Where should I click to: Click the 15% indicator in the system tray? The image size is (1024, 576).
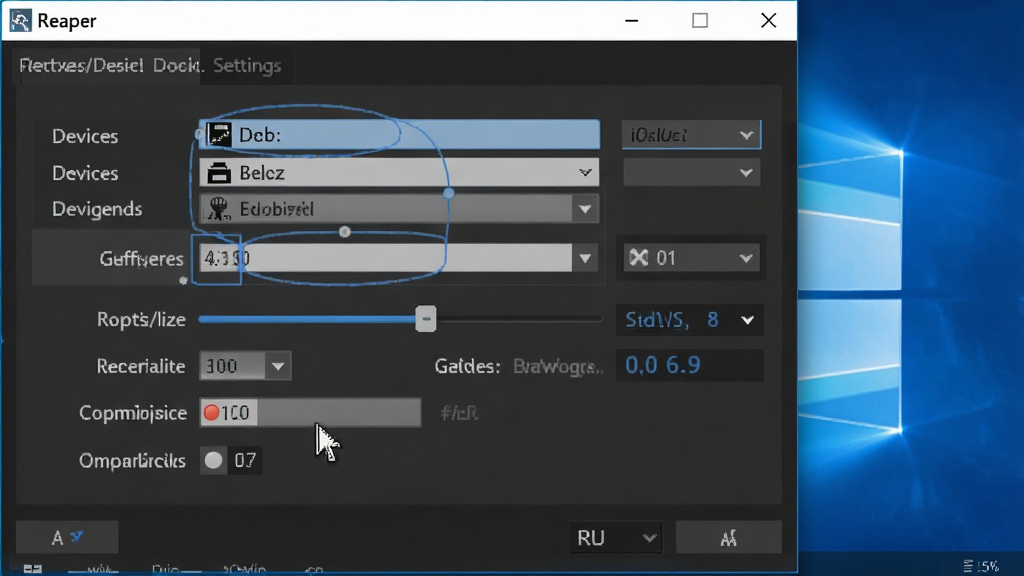[981, 566]
